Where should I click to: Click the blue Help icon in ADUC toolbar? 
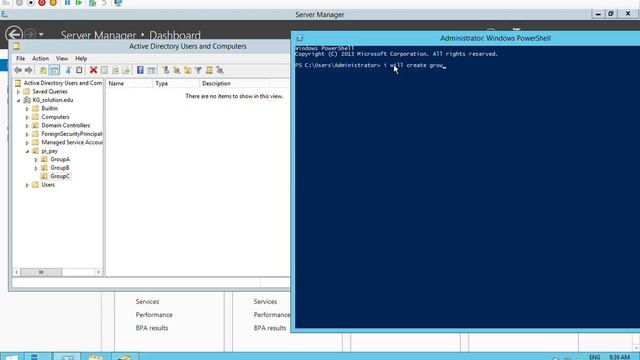click(140, 70)
